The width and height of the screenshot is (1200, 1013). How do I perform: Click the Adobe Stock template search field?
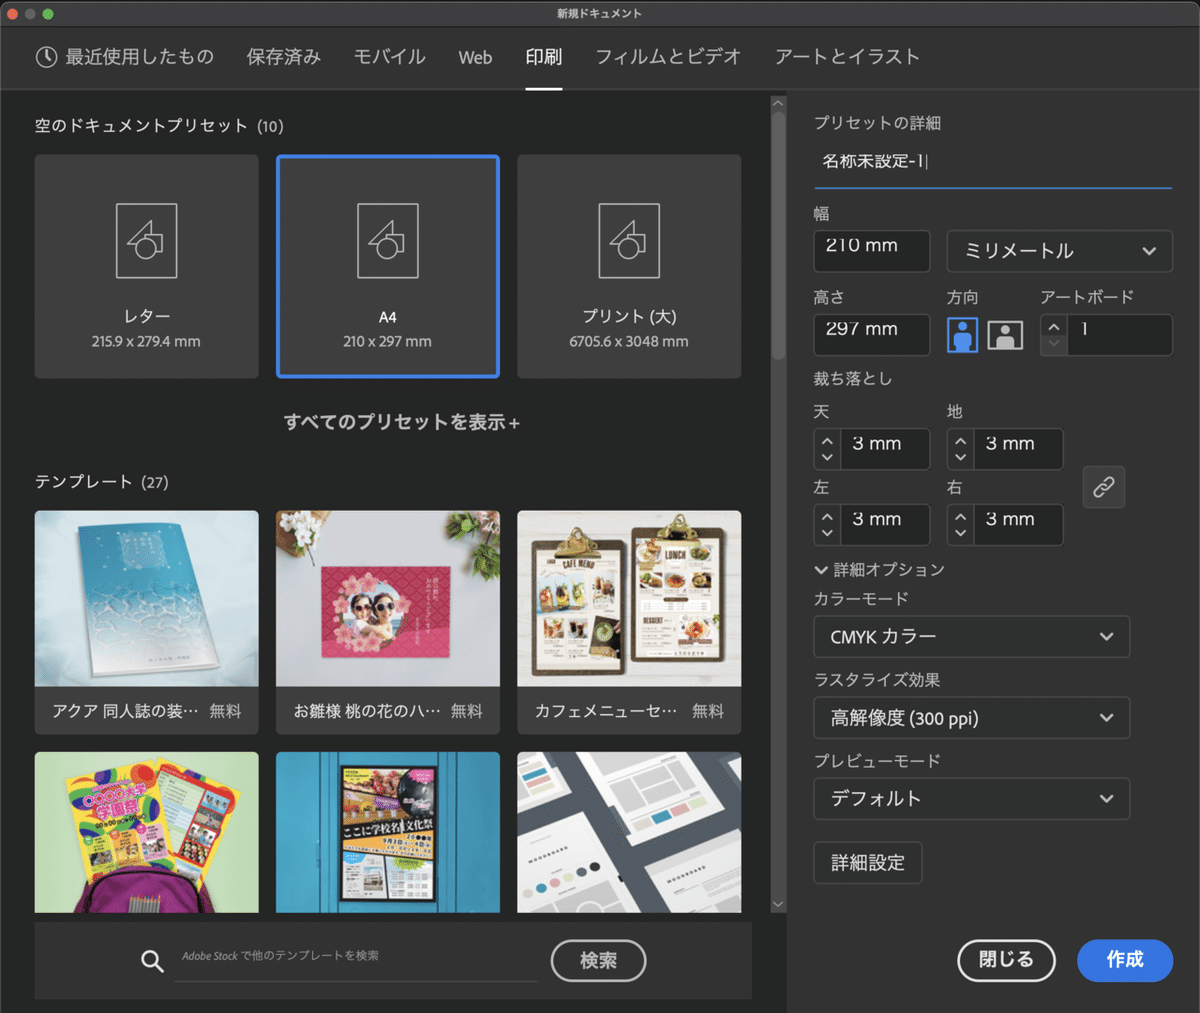point(356,958)
